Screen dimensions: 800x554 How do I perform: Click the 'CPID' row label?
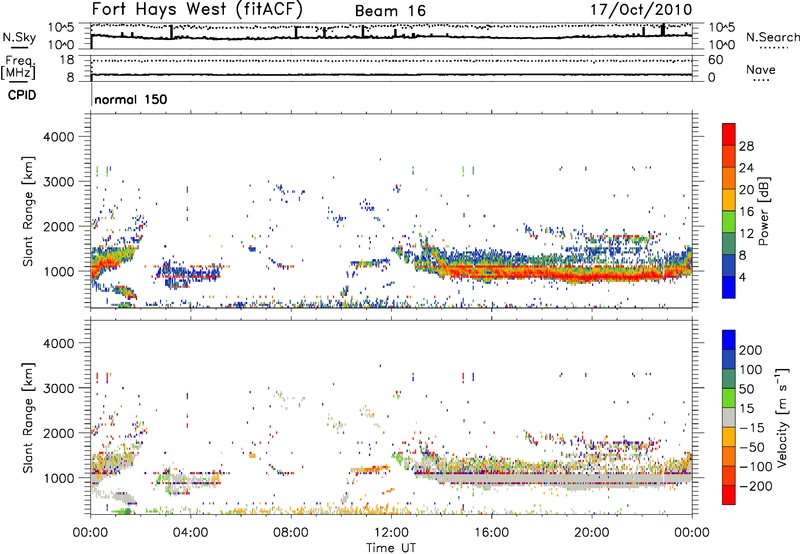(22, 95)
